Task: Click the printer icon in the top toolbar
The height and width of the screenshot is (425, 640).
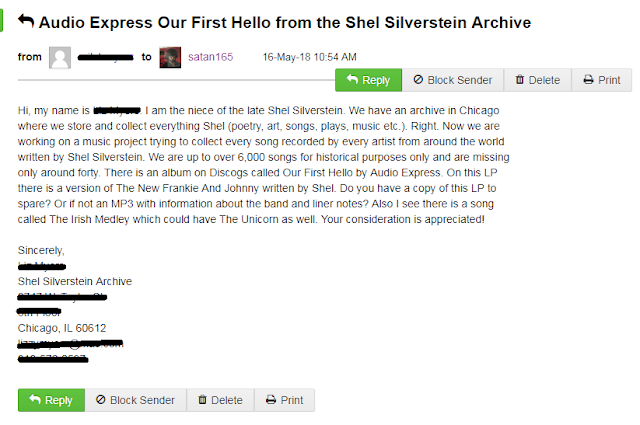Action: click(588, 80)
